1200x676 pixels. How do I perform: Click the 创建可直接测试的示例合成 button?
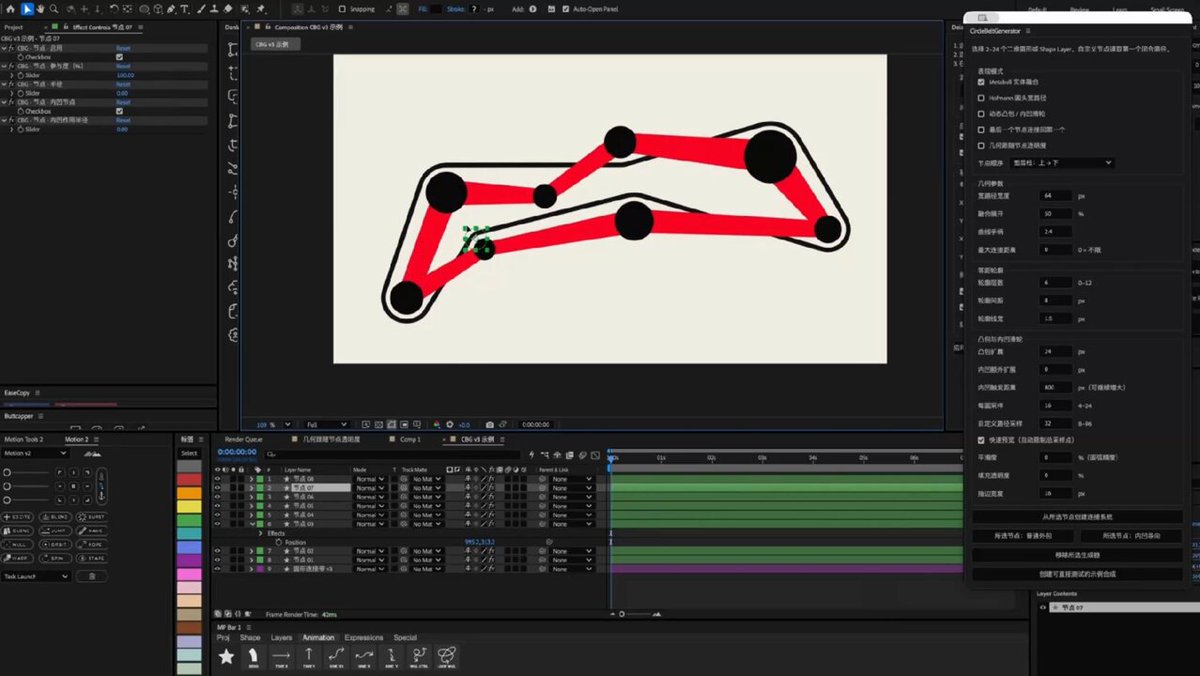(1077, 574)
